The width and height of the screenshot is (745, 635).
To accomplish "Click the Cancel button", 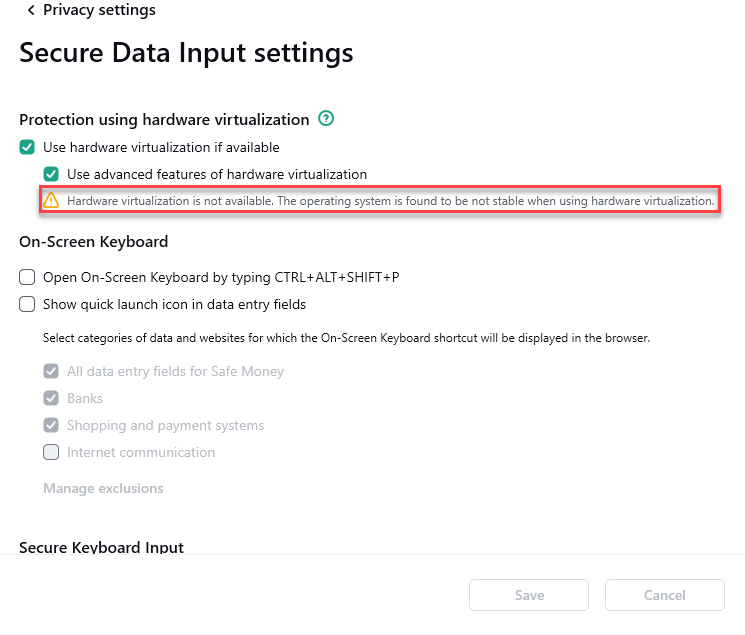I will click(664, 595).
